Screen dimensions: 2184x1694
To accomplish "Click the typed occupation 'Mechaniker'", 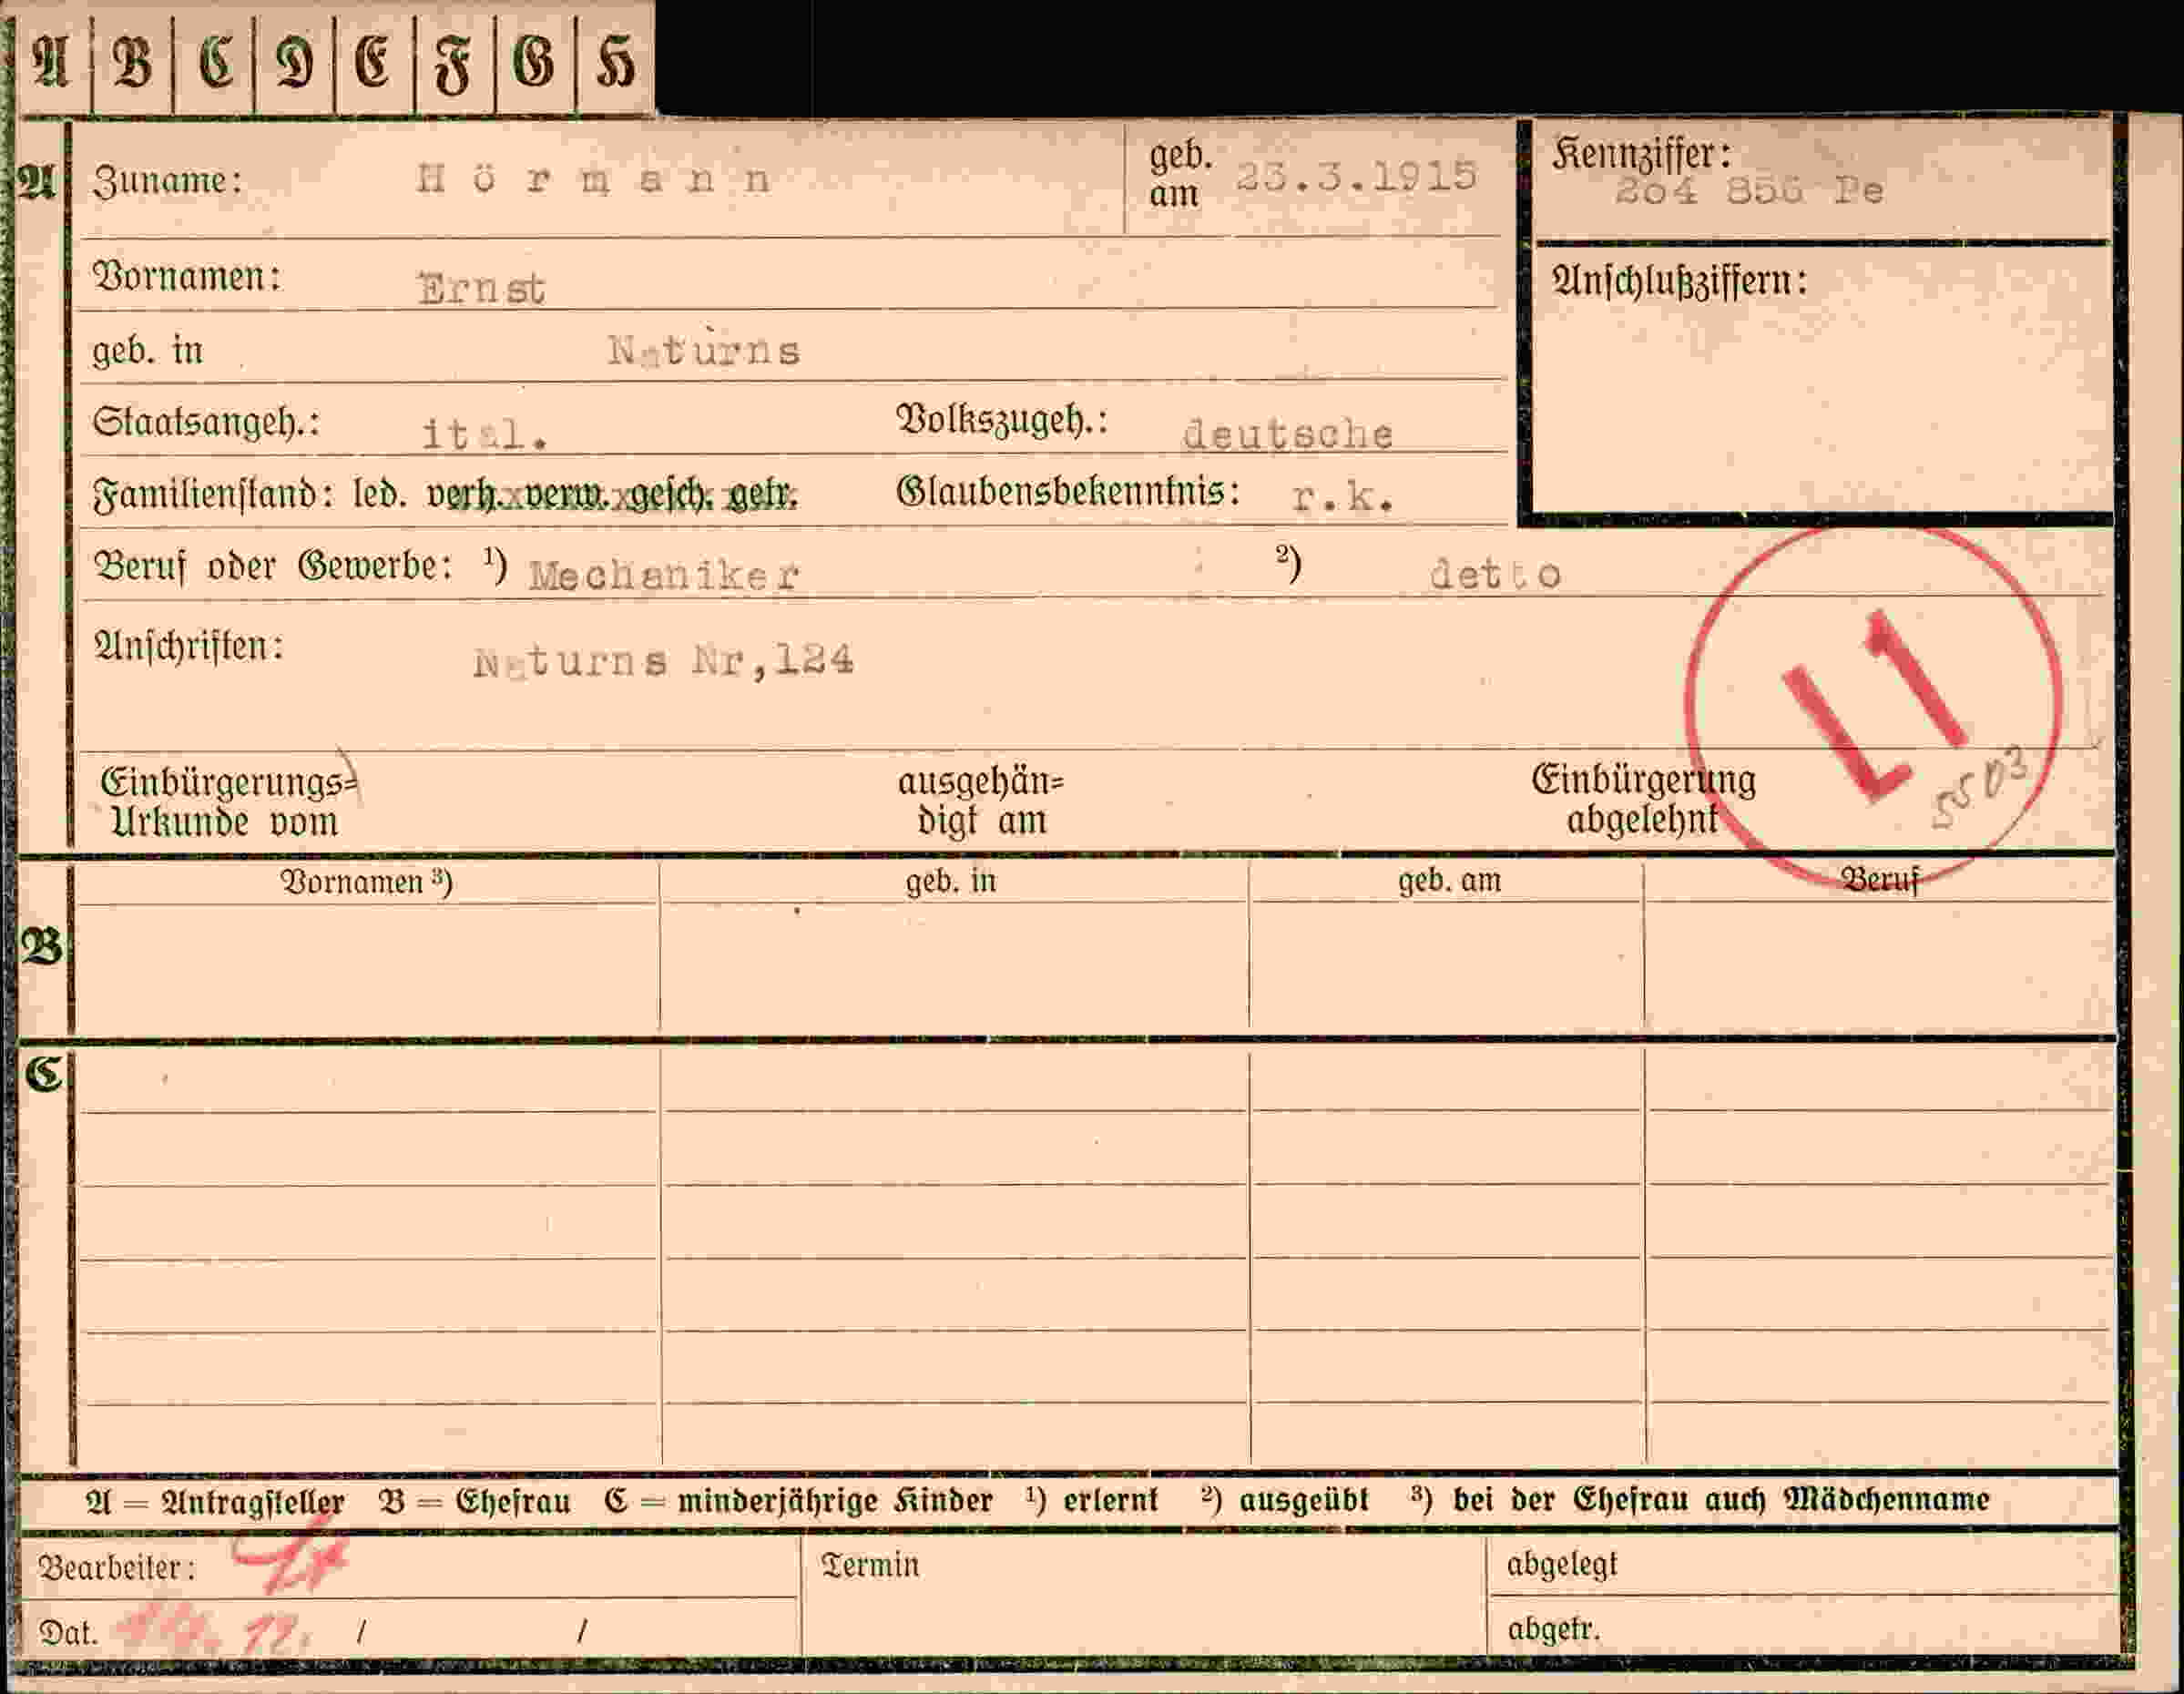I will click(664, 575).
